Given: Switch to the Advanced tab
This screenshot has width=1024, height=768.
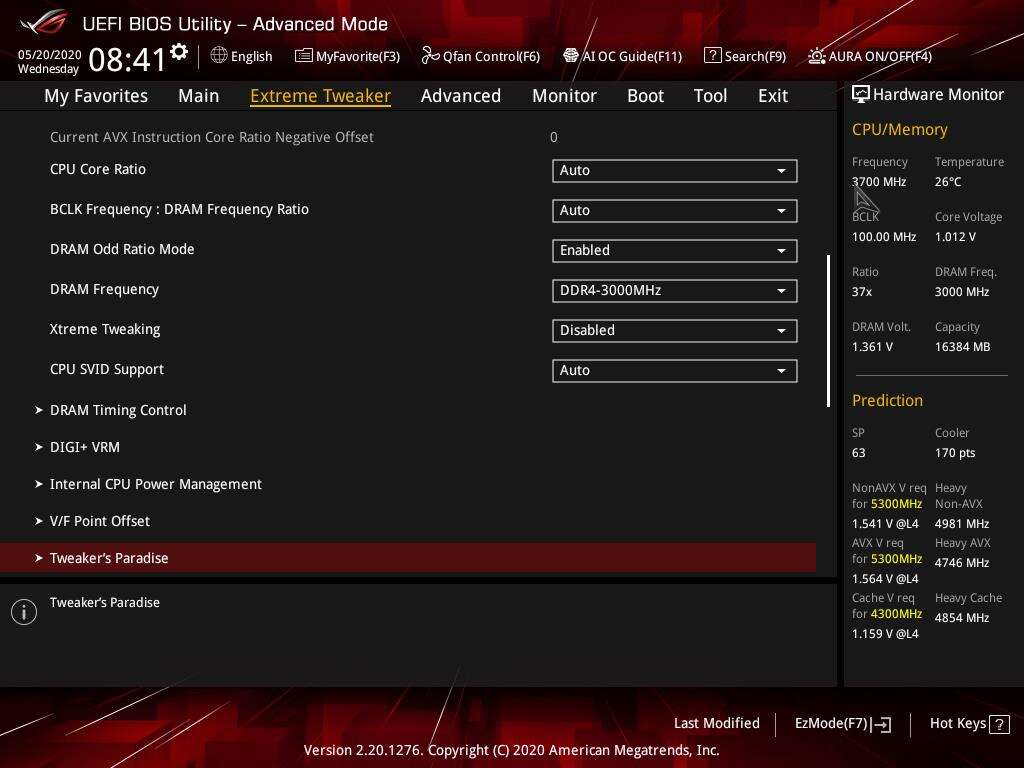Looking at the screenshot, I should coord(460,96).
